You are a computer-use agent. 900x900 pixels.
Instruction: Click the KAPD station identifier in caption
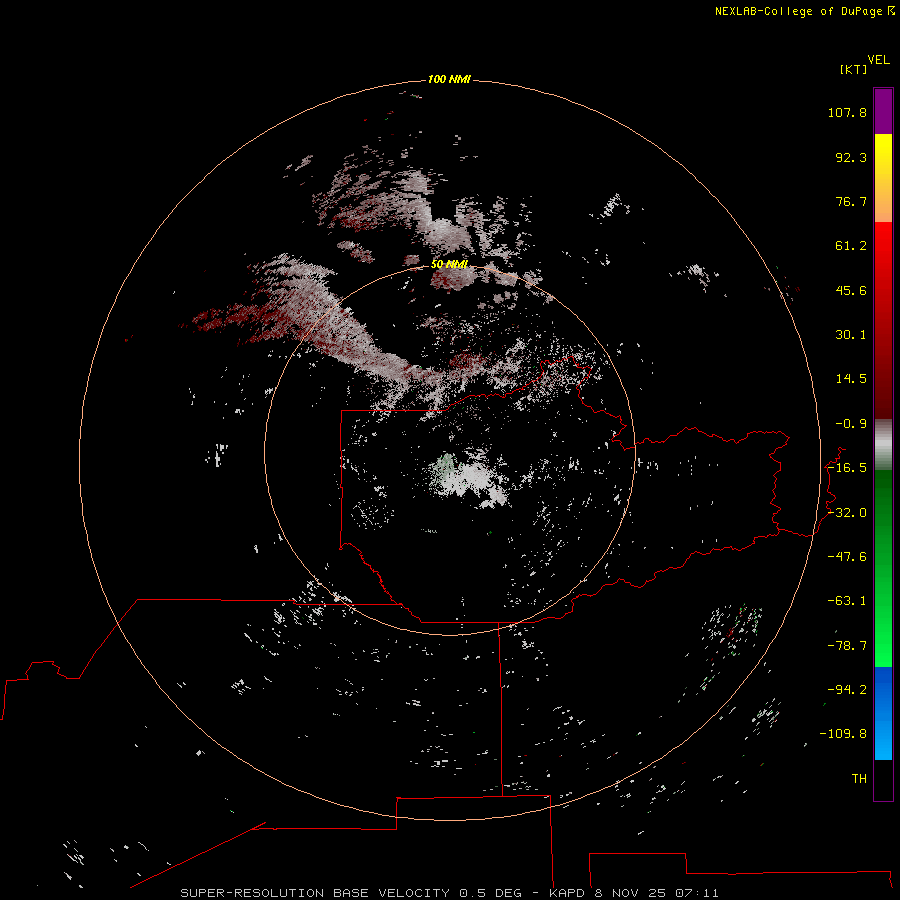(568, 893)
